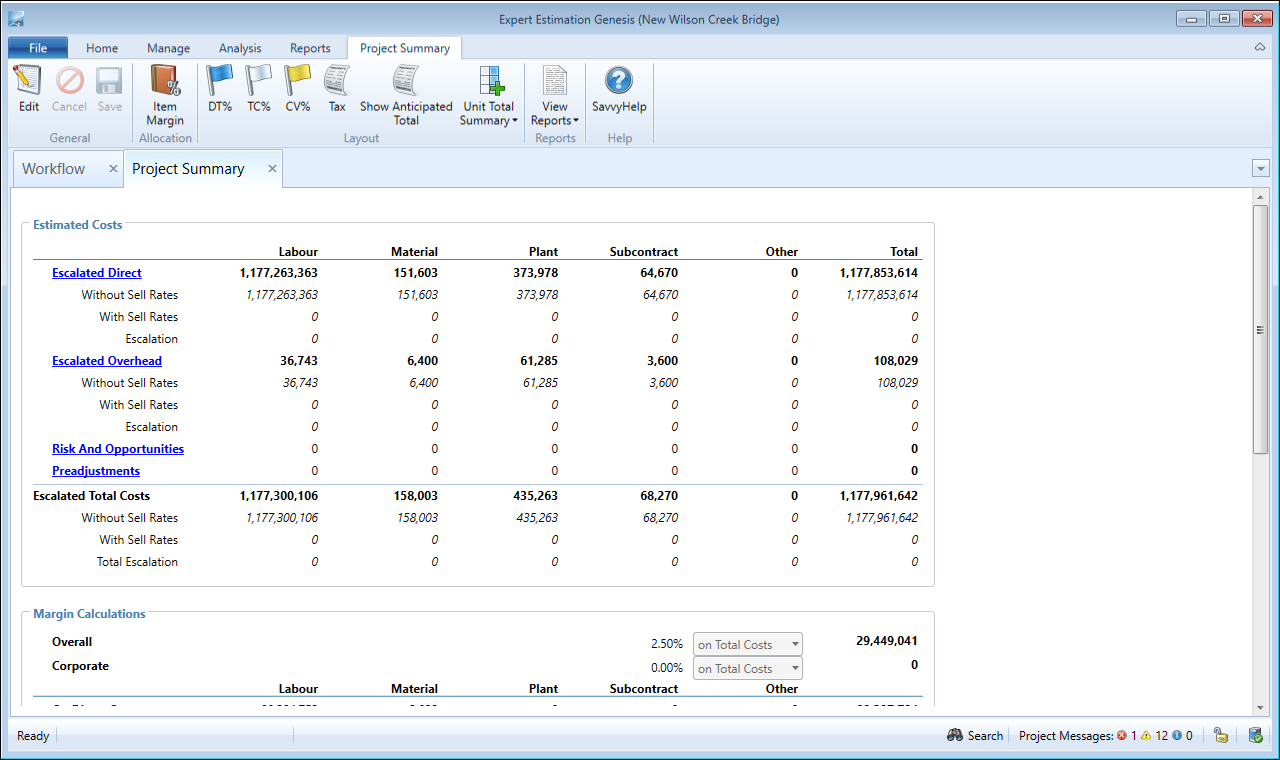The image size is (1280, 760).
Task: Select the Workflow document tab
Action: point(54,169)
